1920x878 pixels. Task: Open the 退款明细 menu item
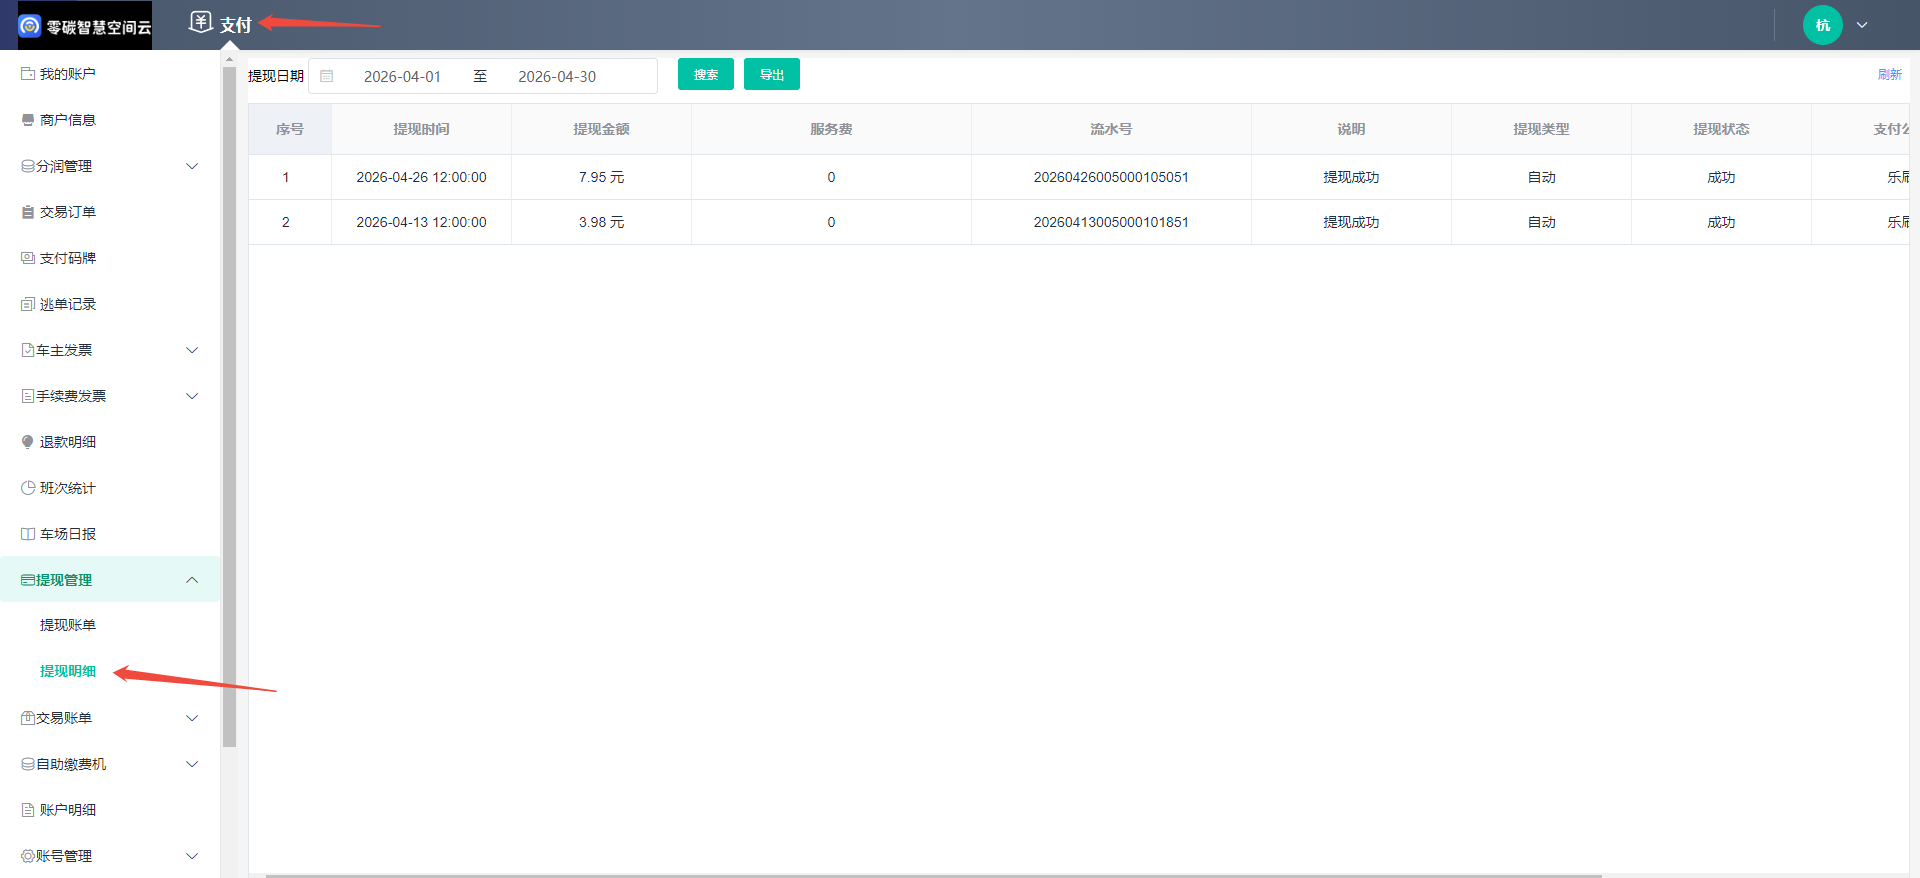tap(110, 442)
